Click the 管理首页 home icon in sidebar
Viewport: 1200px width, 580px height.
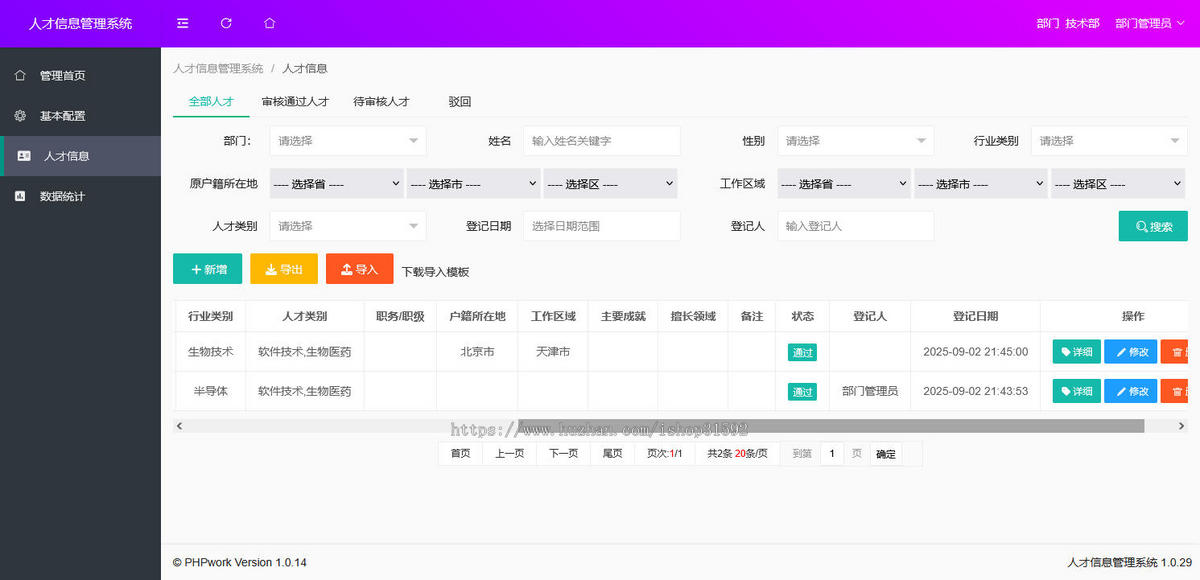pyautogui.click(x=20, y=76)
